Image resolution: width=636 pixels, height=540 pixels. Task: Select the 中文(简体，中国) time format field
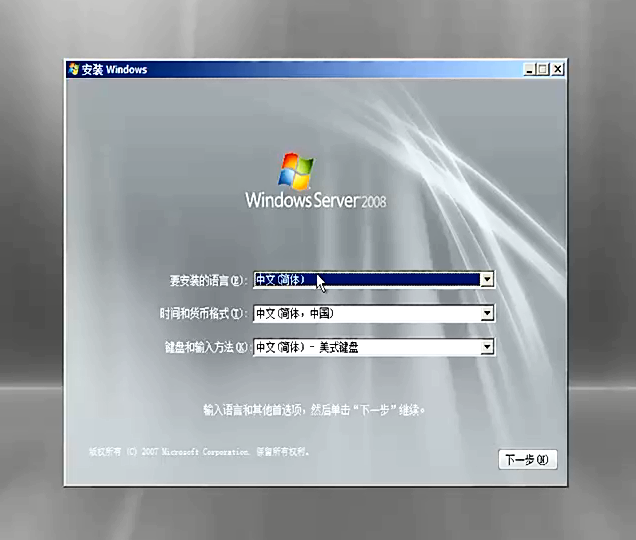coord(374,313)
